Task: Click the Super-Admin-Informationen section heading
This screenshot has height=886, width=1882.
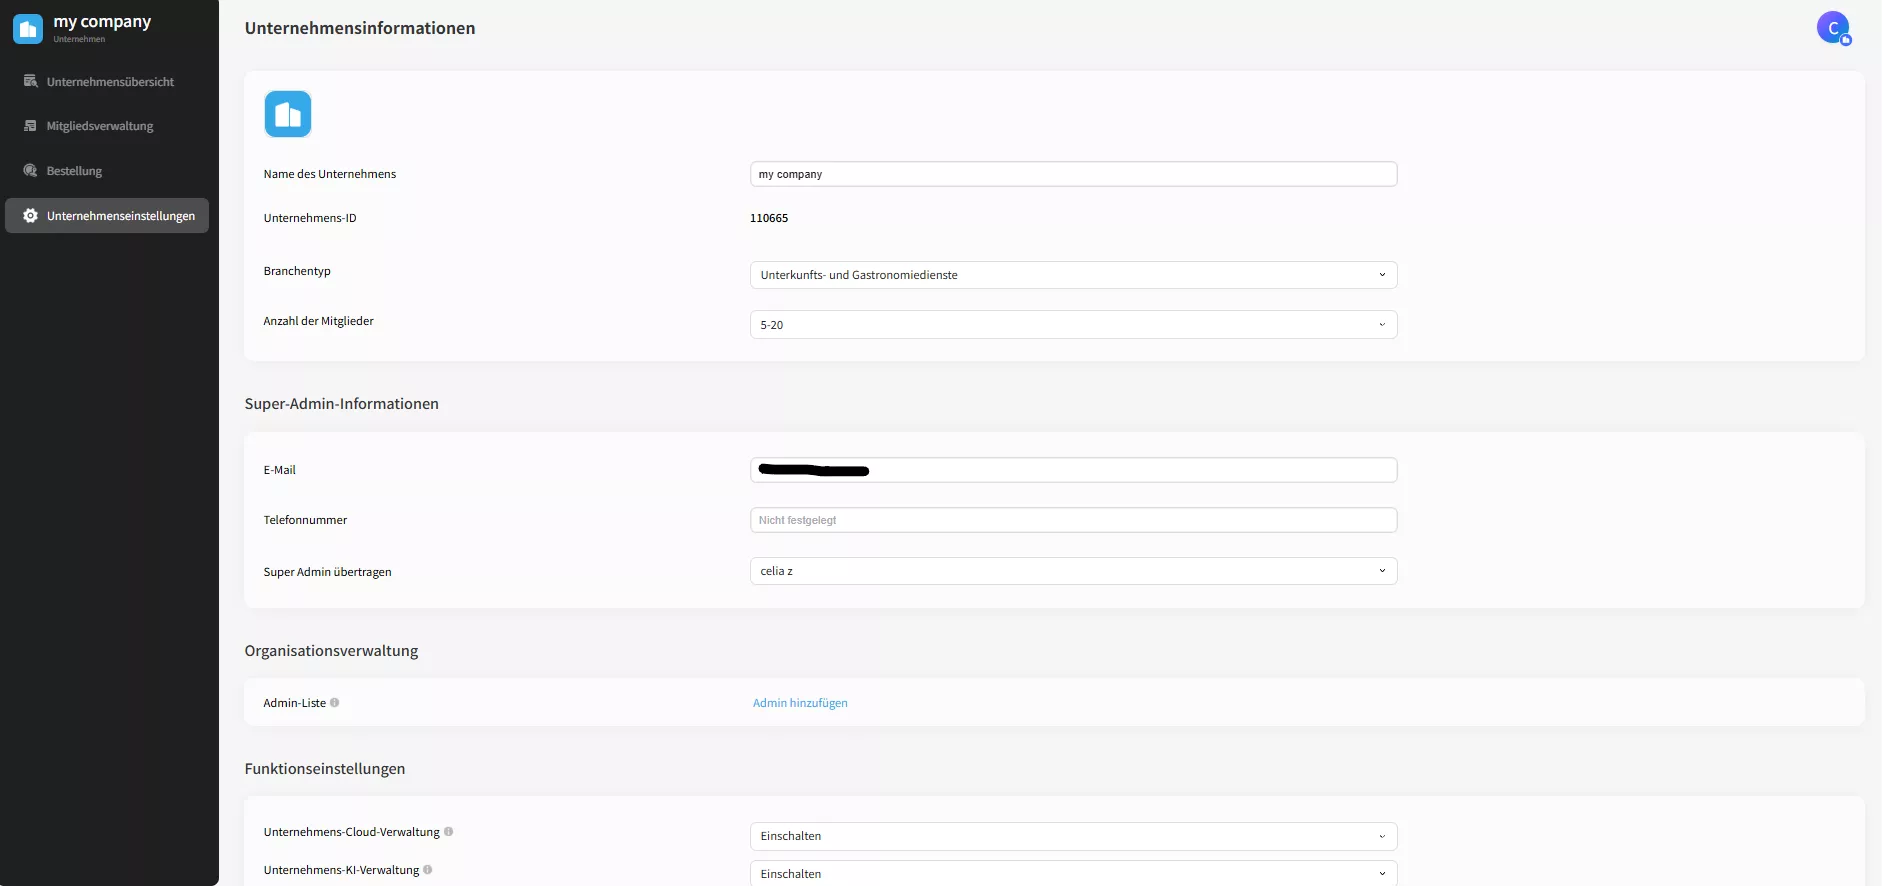Action: point(342,404)
